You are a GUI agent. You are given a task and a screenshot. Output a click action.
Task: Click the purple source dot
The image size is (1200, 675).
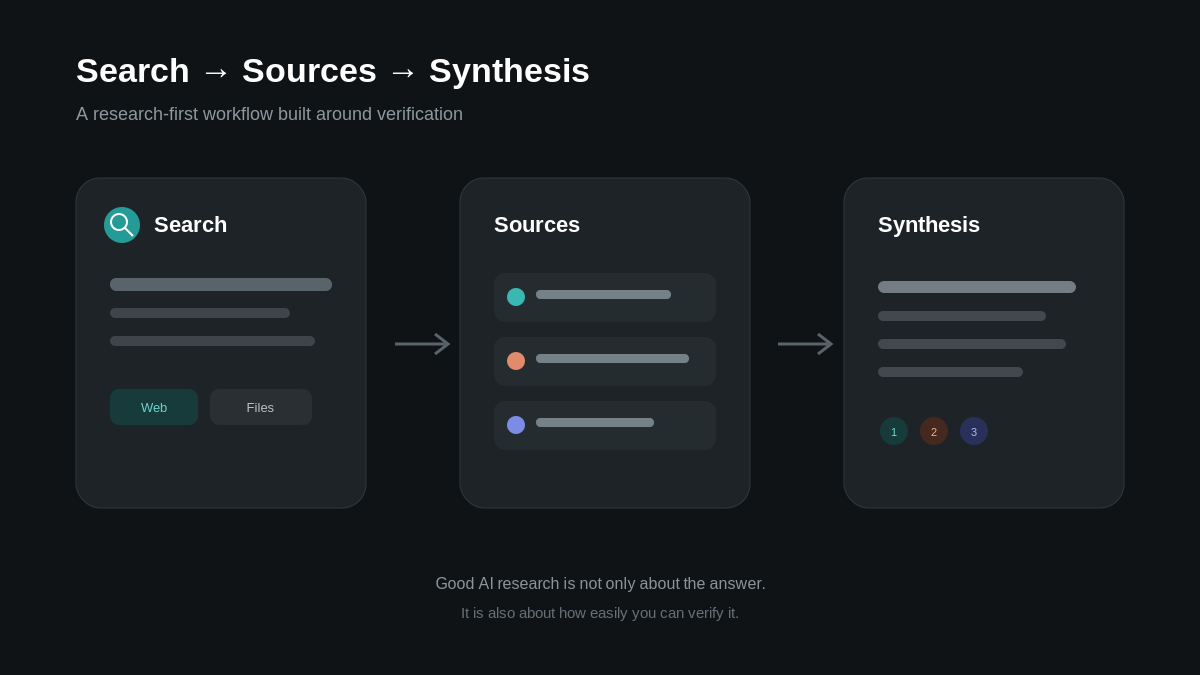pyautogui.click(x=516, y=425)
